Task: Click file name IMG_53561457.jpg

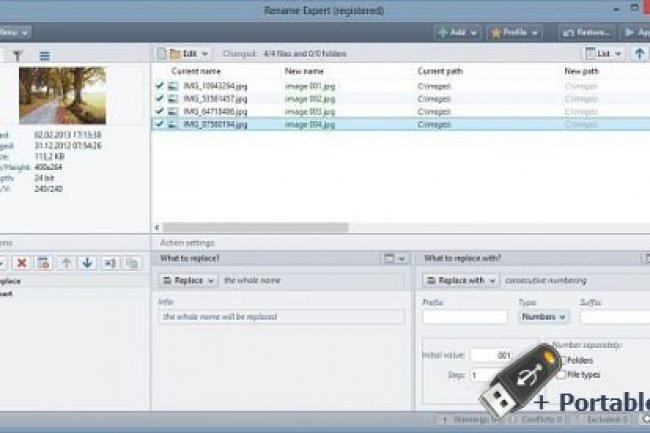Action: point(215,99)
